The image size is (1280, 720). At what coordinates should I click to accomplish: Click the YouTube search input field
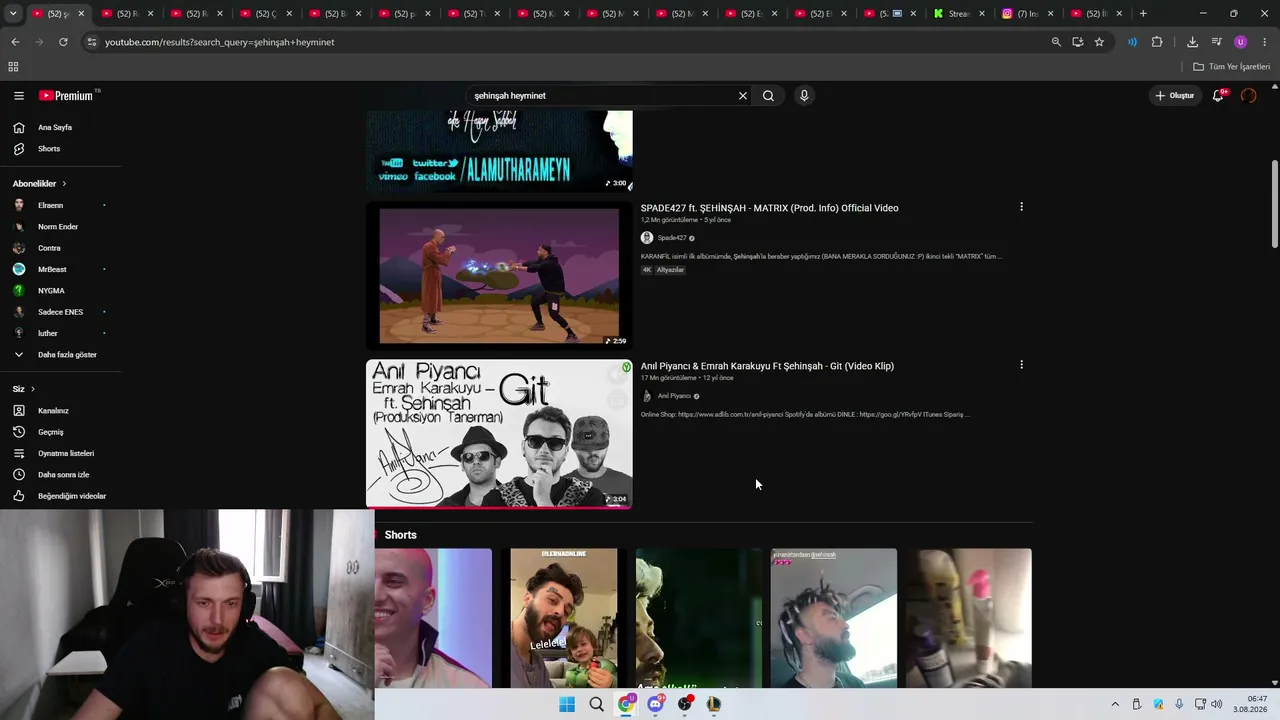point(603,96)
